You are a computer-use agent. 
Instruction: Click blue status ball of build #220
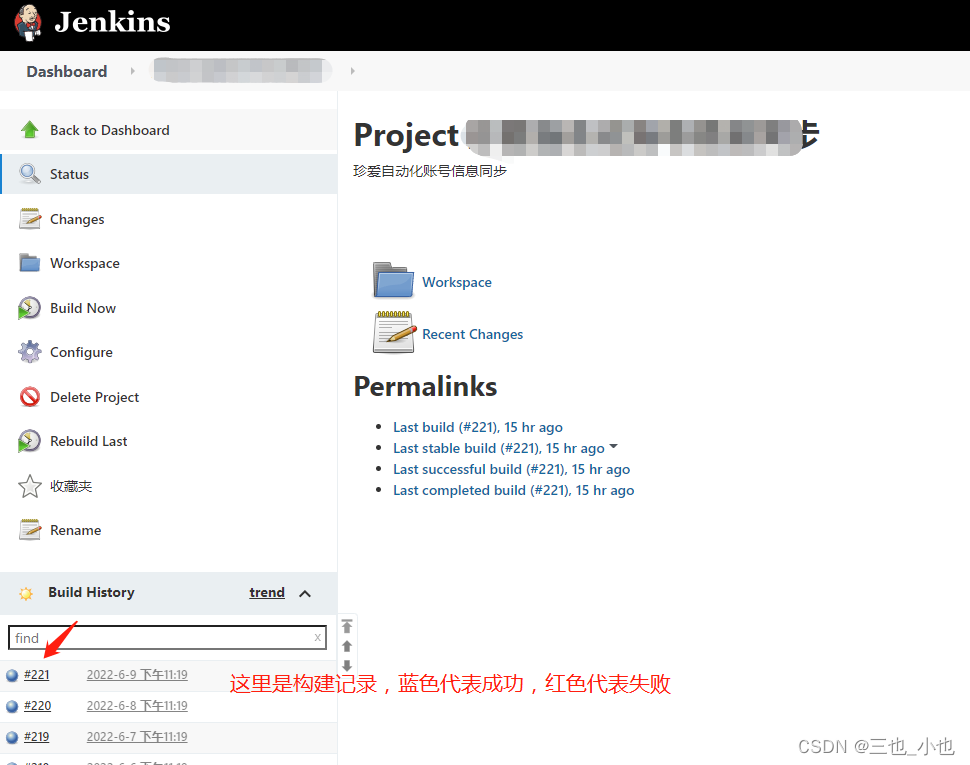coord(12,706)
